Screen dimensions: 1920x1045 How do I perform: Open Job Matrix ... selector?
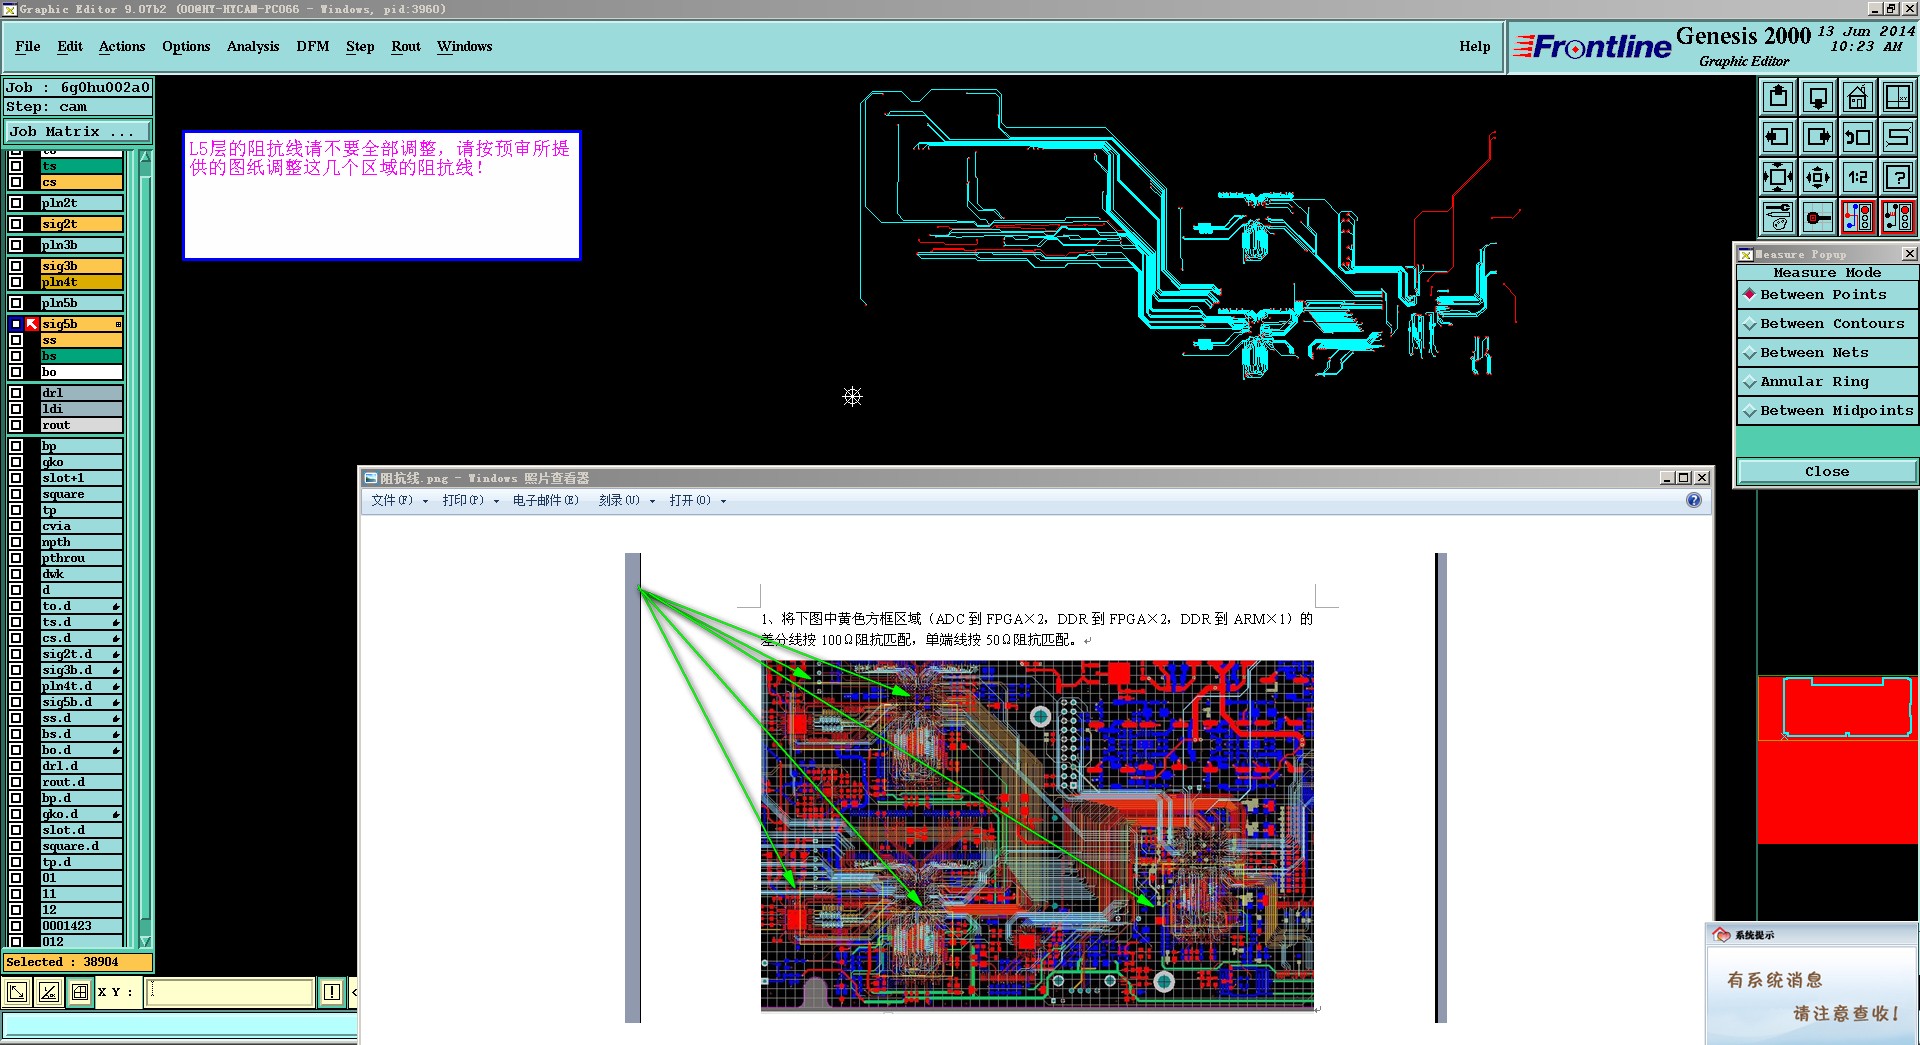pos(78,132)
